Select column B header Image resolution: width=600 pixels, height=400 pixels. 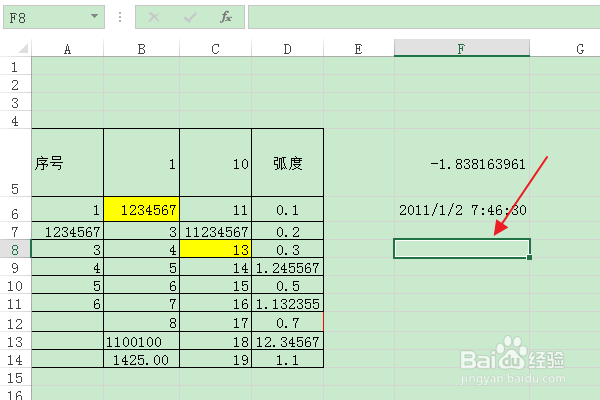coord(142,49)
